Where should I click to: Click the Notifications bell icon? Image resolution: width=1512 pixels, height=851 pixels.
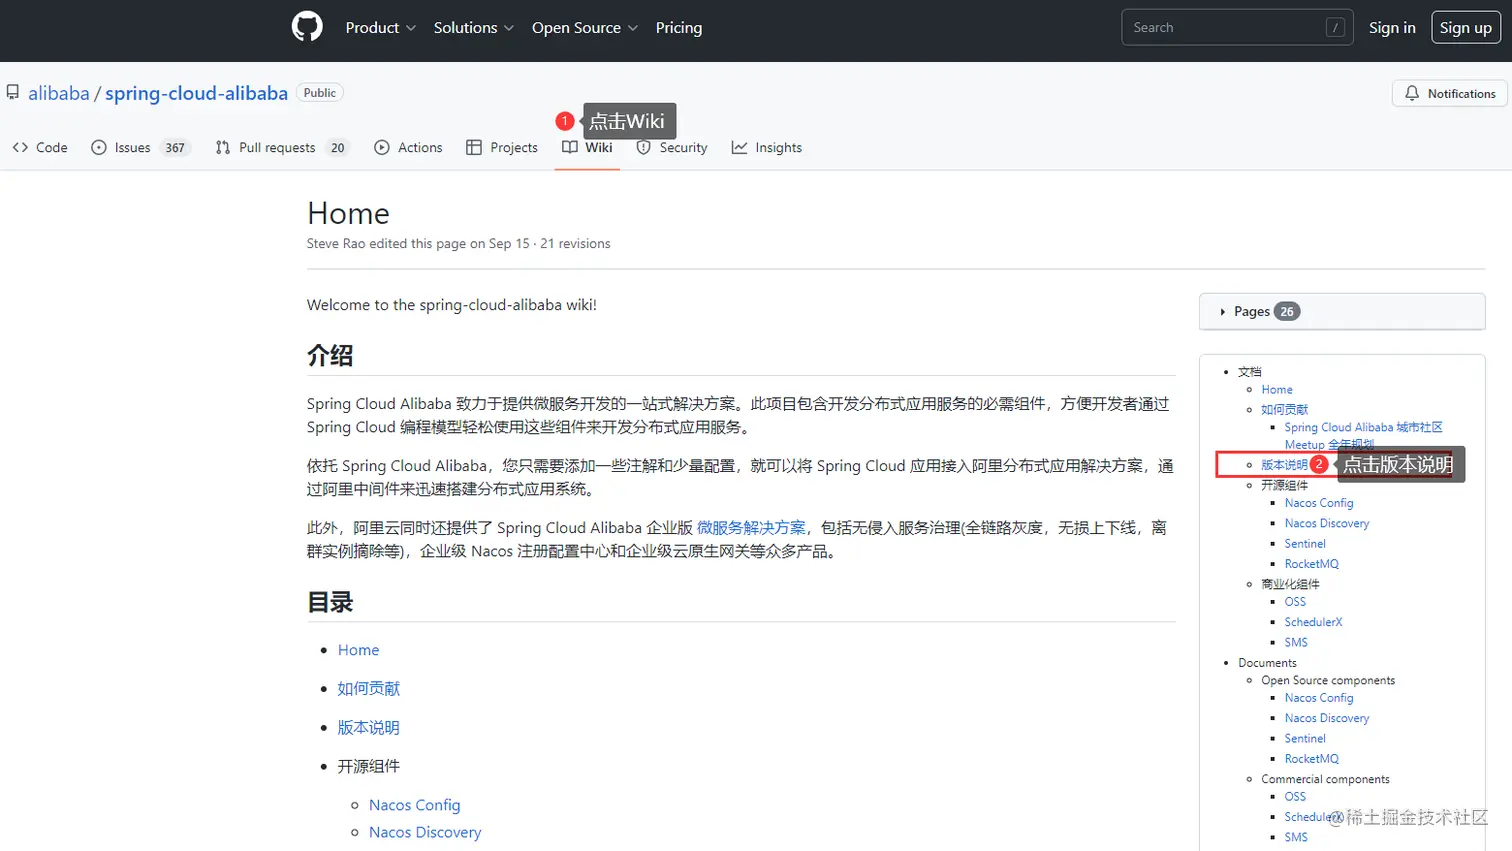1412,93
